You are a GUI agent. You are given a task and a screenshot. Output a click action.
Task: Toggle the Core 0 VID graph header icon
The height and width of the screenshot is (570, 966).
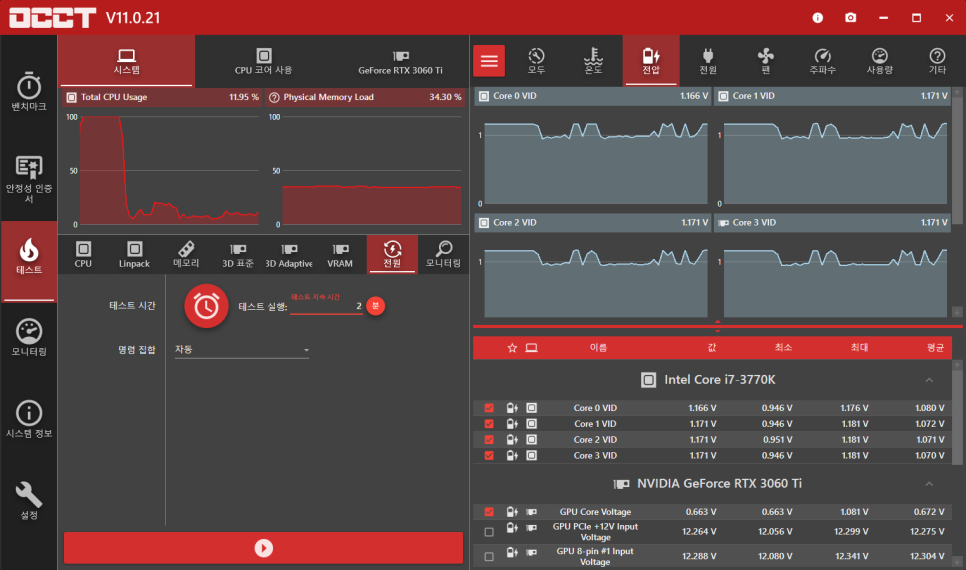[484, 96]
